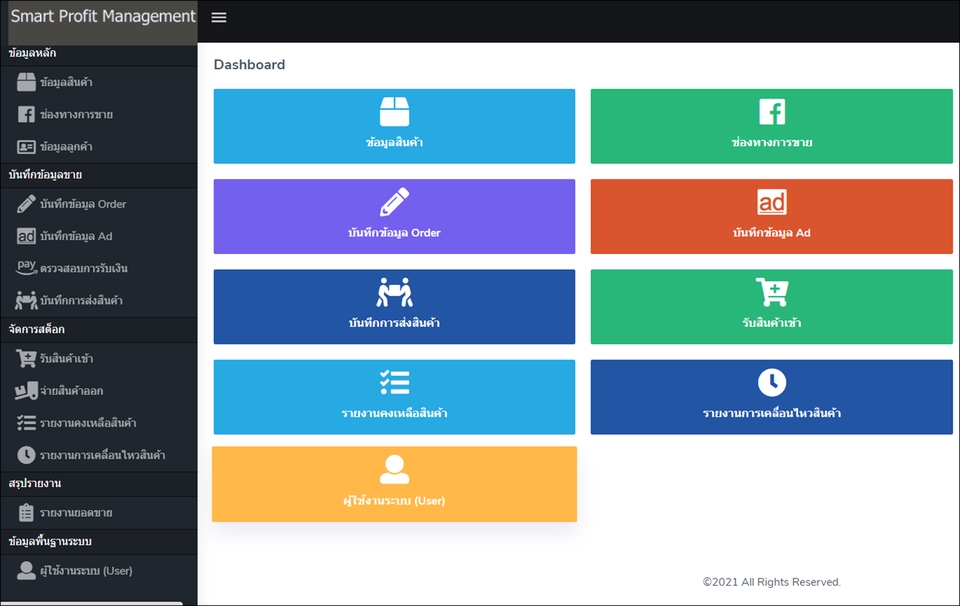The height and width of the screenshot is (606, 960).
Task: Click the สรุปรายงาน section header in sidebar
Action: pos(35,484)
